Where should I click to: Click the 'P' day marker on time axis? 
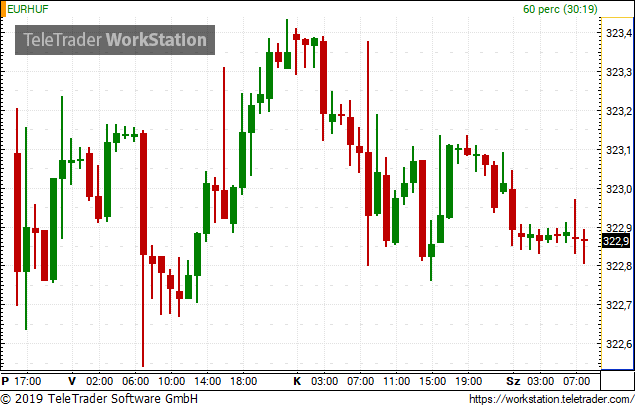click(x=5, y=381)
